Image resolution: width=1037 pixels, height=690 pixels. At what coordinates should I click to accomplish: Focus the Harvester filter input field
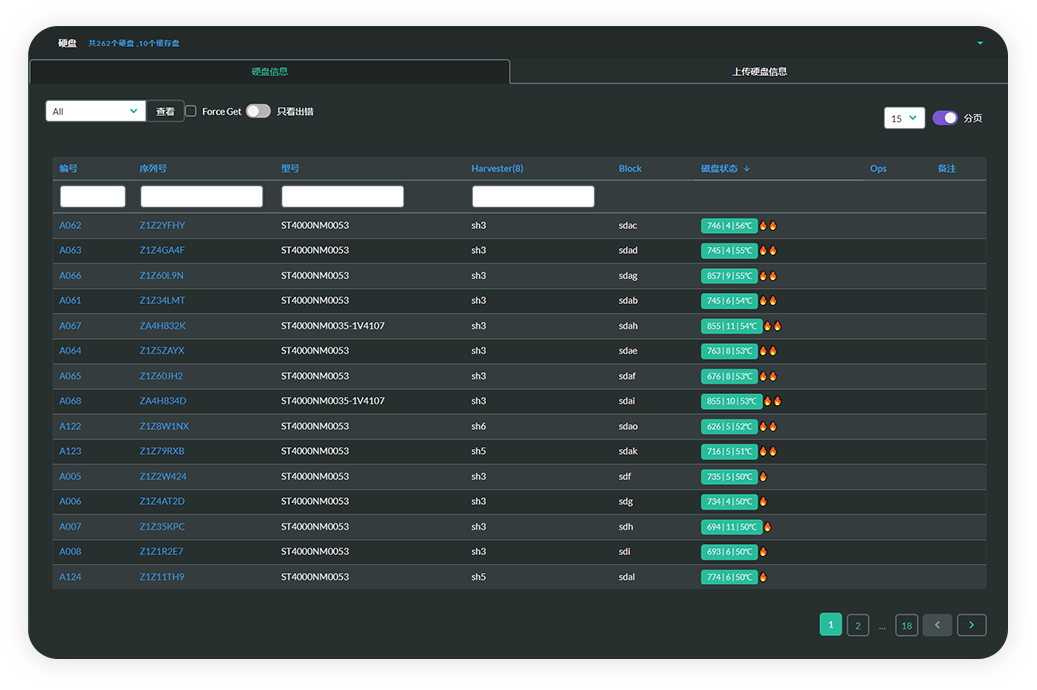coord(533,196)
